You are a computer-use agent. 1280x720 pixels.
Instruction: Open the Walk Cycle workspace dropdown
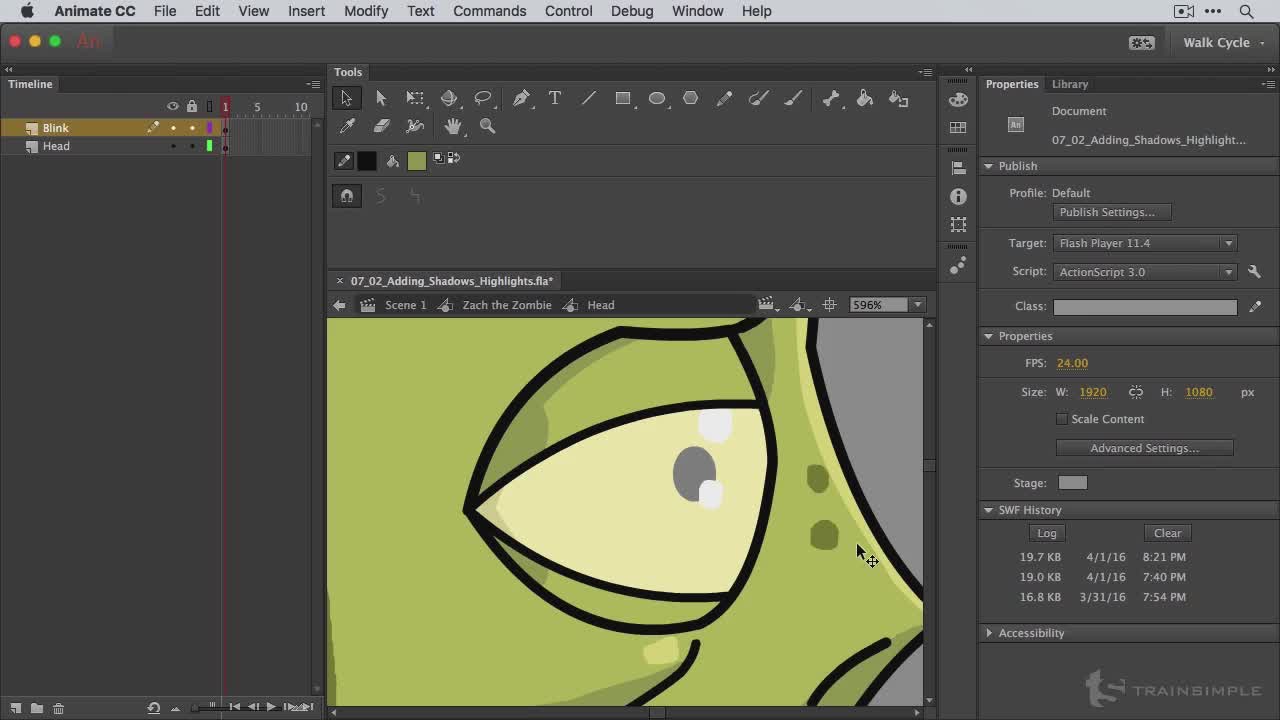(x=1223, y=42)
